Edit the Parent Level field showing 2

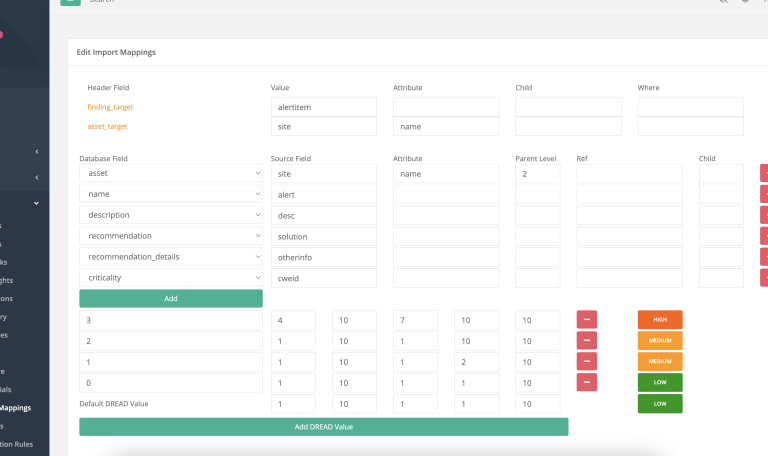tap(538, 174)
